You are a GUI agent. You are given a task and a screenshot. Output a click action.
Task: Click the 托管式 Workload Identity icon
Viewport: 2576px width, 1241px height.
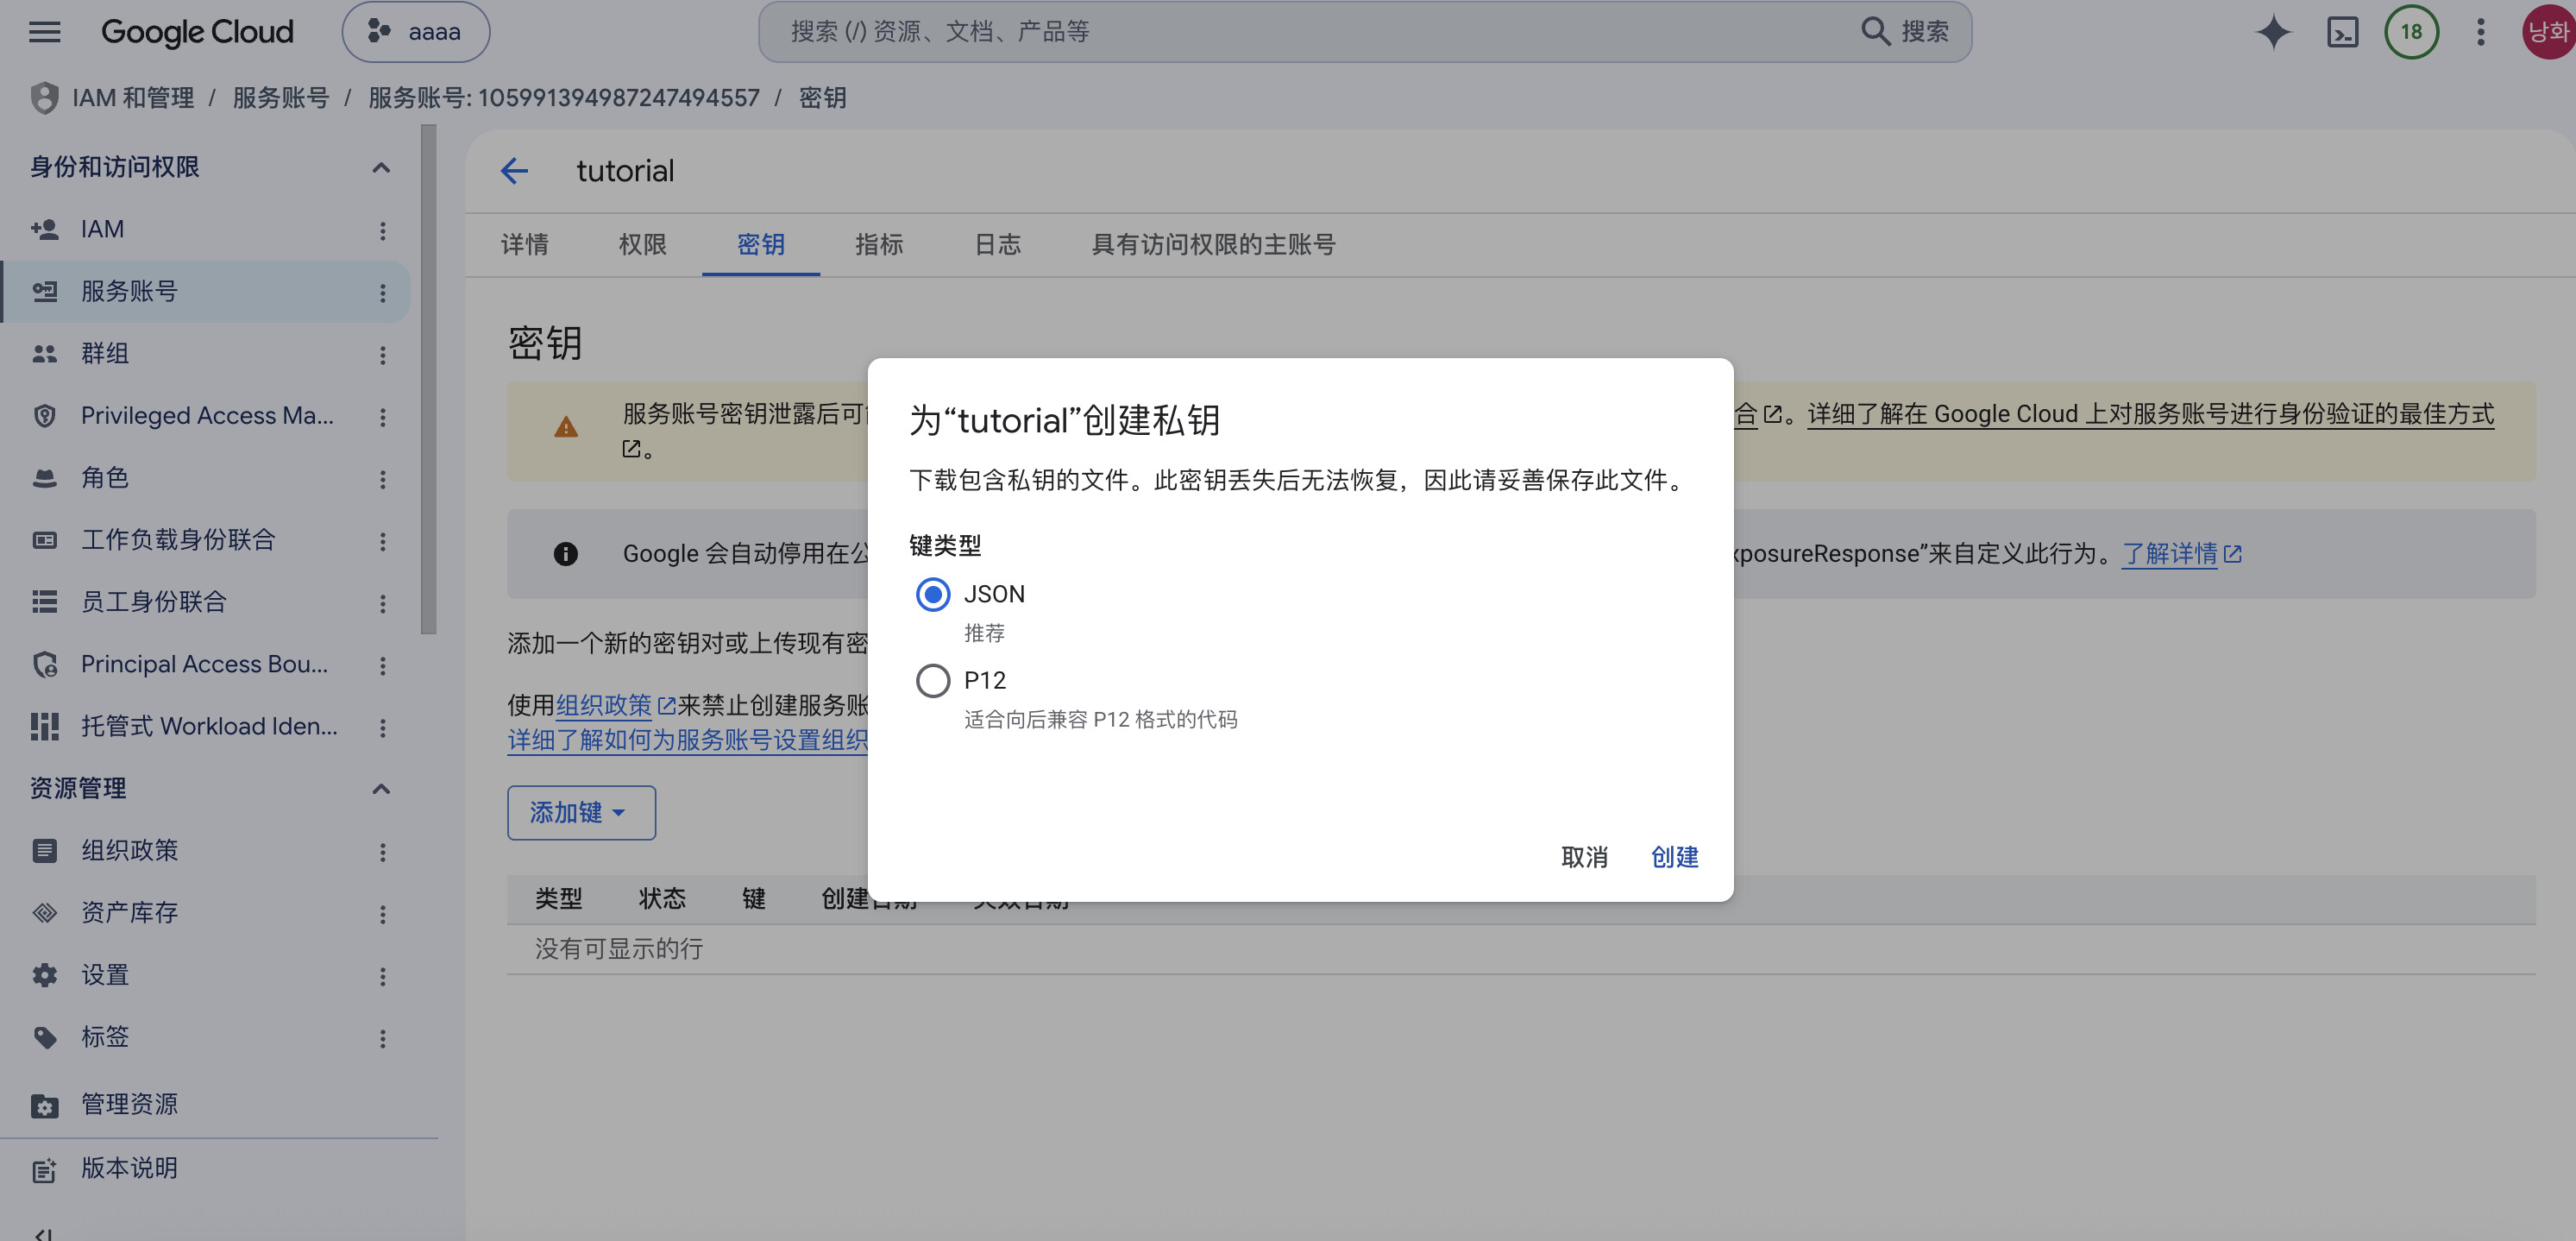pyautogui.click(x=44, y=726)
